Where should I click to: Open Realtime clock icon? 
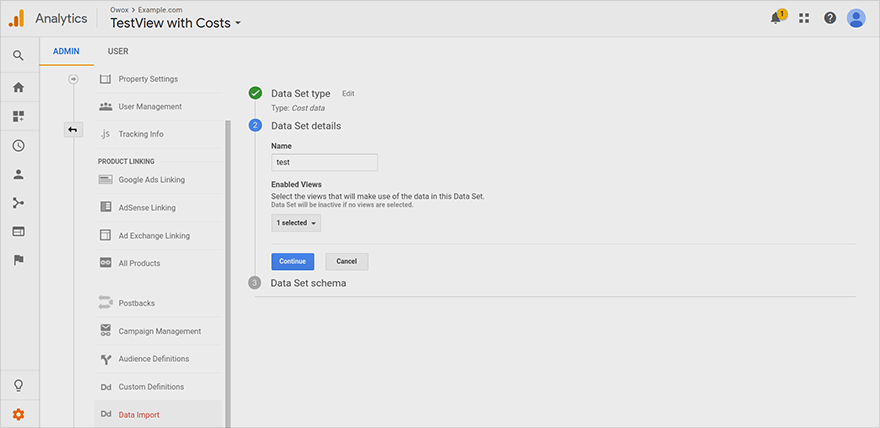click(x=19, y=146)
